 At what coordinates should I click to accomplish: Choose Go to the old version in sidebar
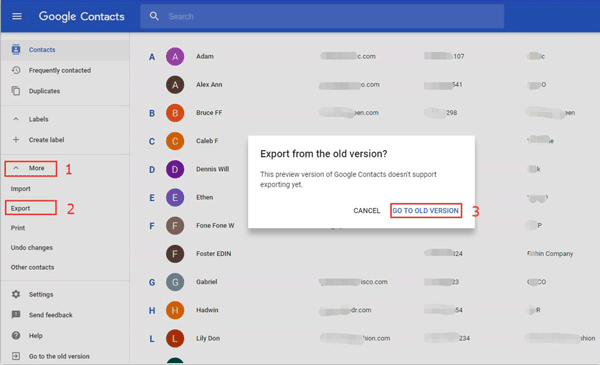pyautogui.click(x=59, y=357)
